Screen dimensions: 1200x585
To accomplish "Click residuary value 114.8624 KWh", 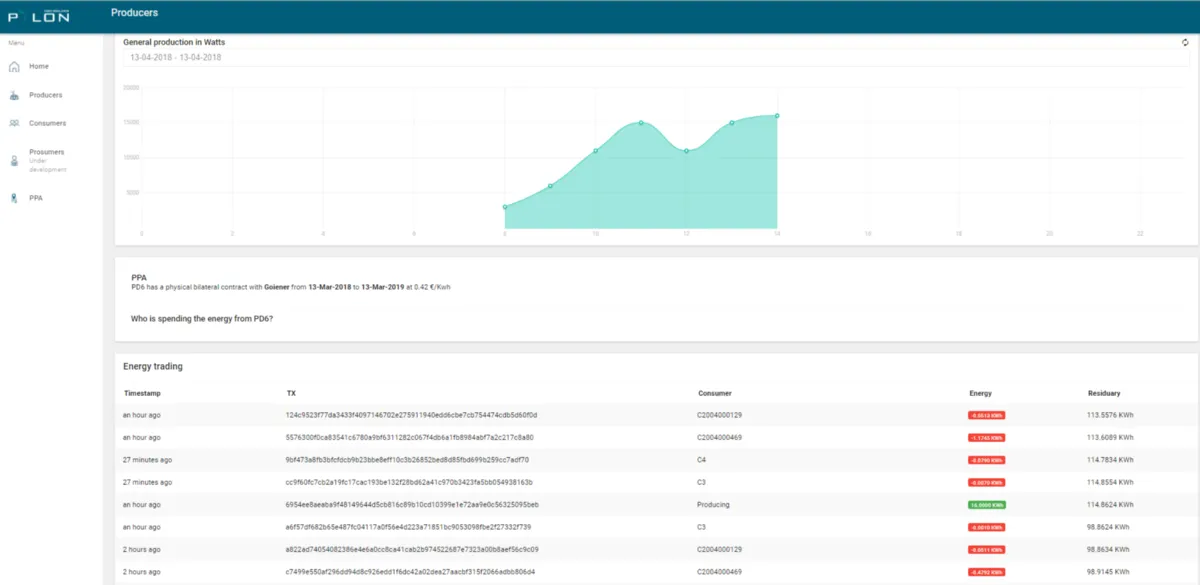I will pos(1110,505).
